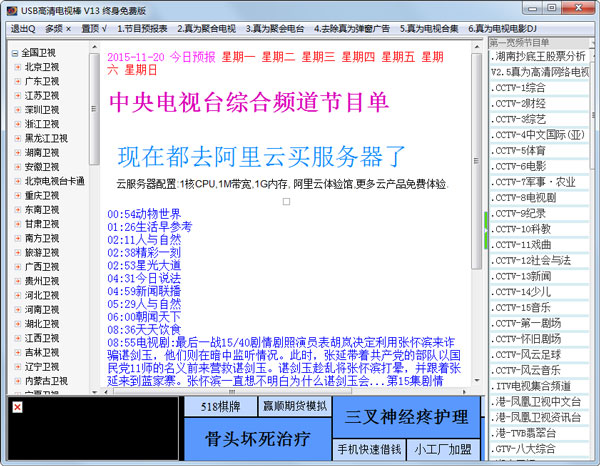The width and height of the screenshot is (600, 466).
Task: Click the 骨头坏死治疗 ad button
Action: [258, 439]
